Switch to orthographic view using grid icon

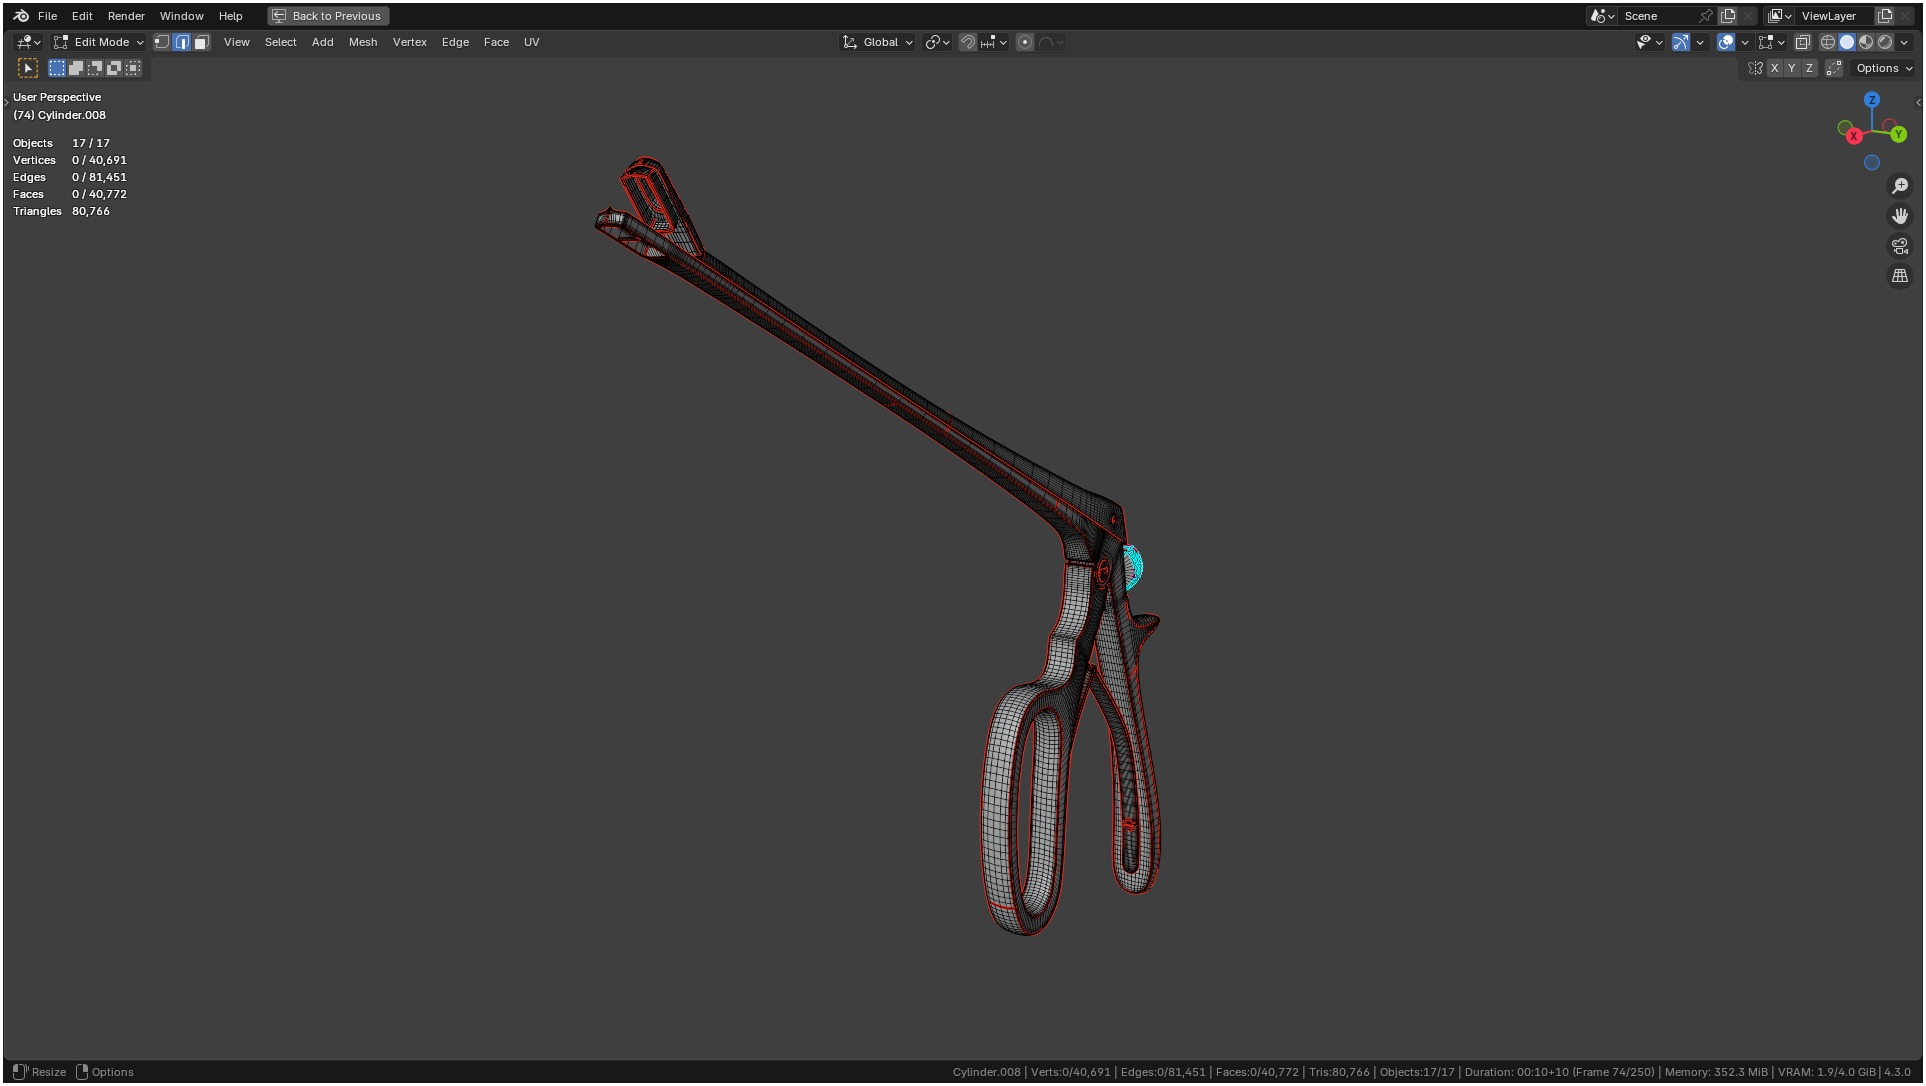(1899, 276)
